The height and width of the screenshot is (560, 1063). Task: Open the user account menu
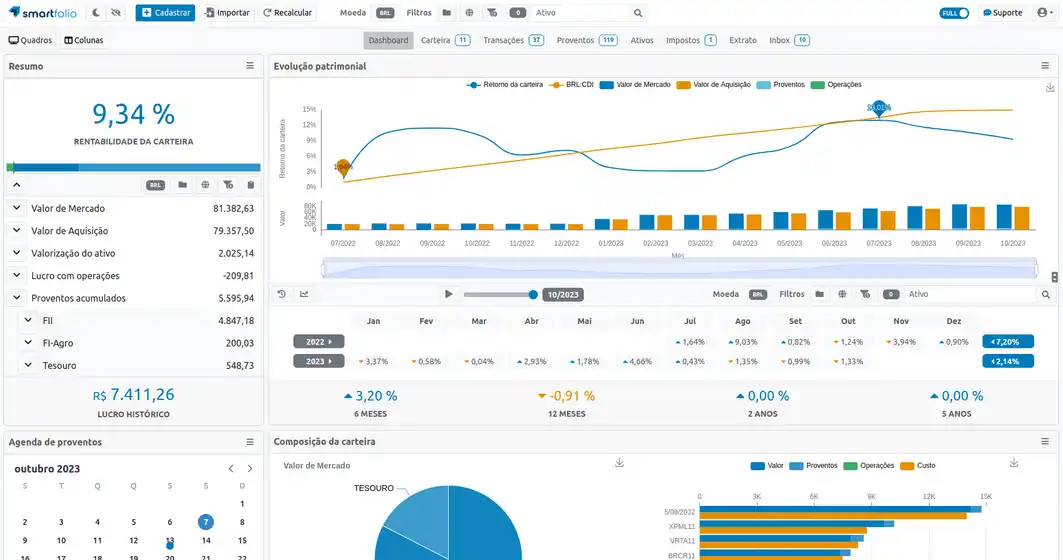[1045, 13]
